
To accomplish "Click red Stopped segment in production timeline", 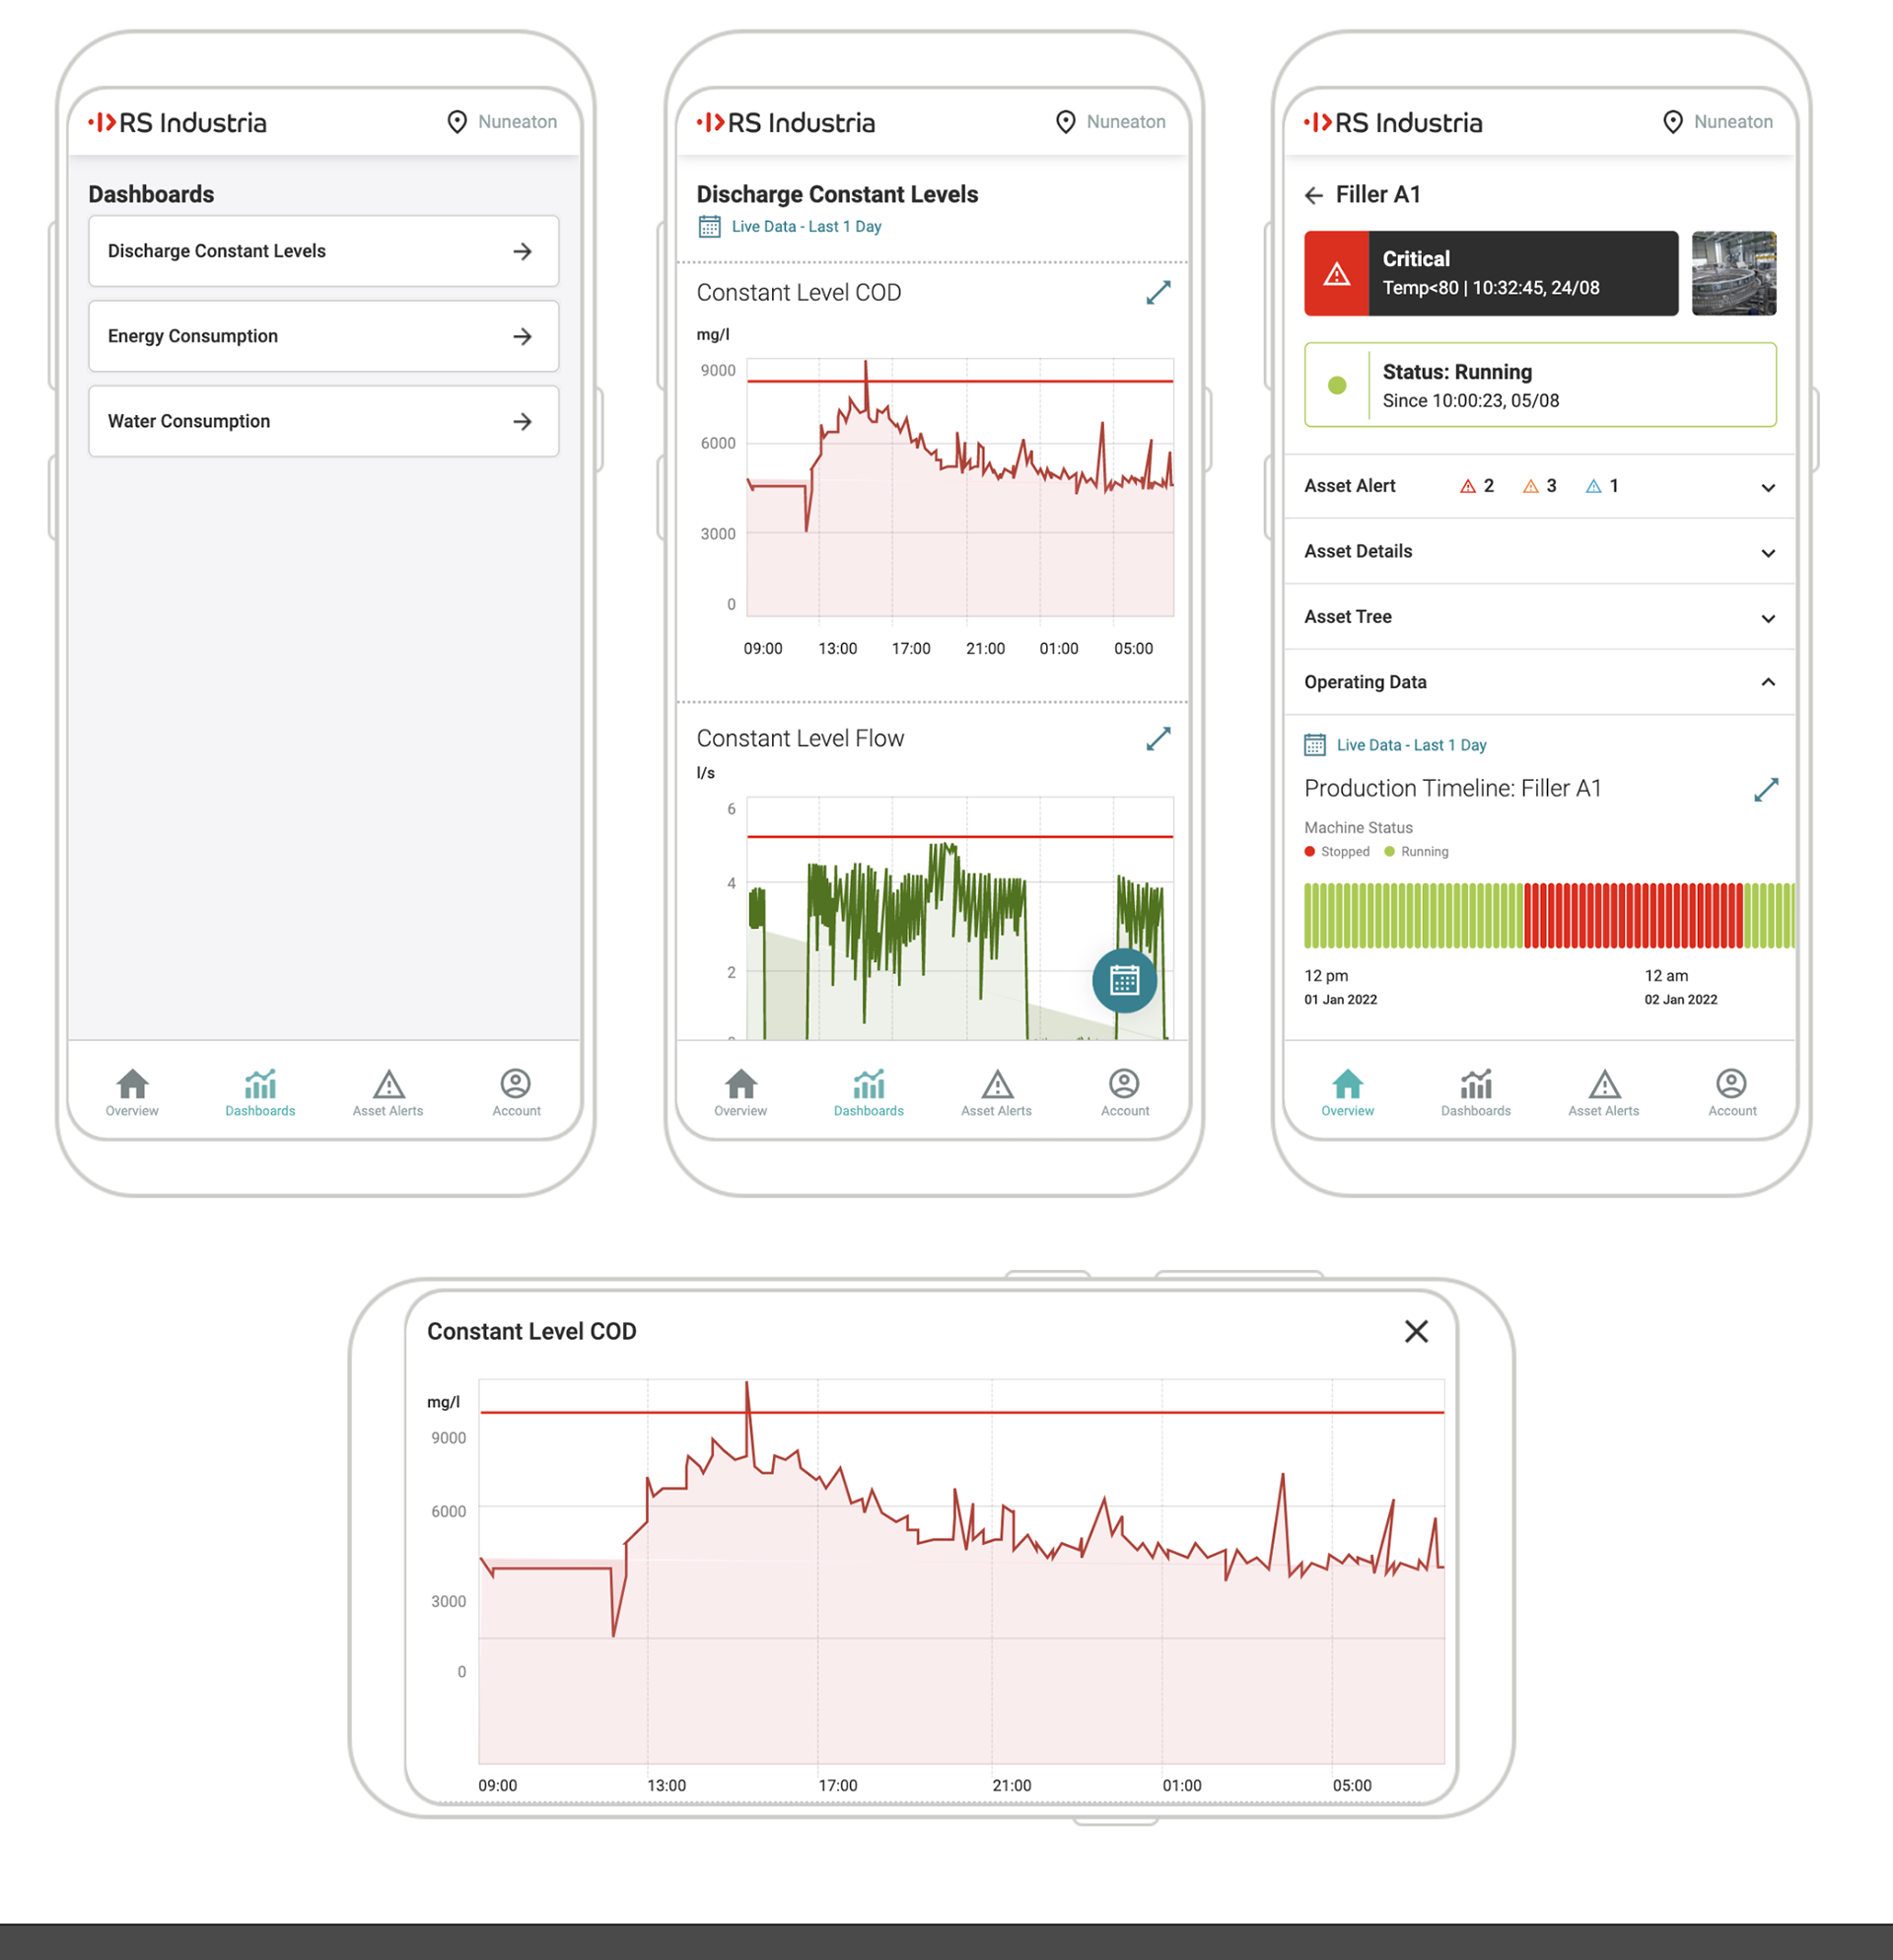I will [1632, 915].
